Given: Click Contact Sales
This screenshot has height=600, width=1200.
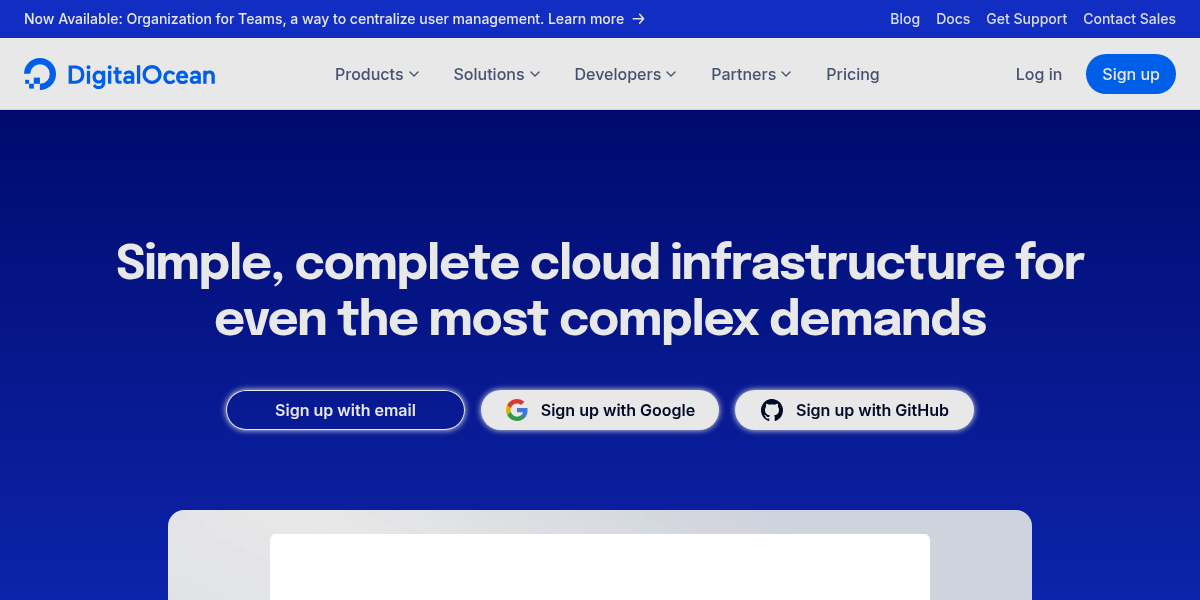Looking at the screenshot, I should 1129,19.
